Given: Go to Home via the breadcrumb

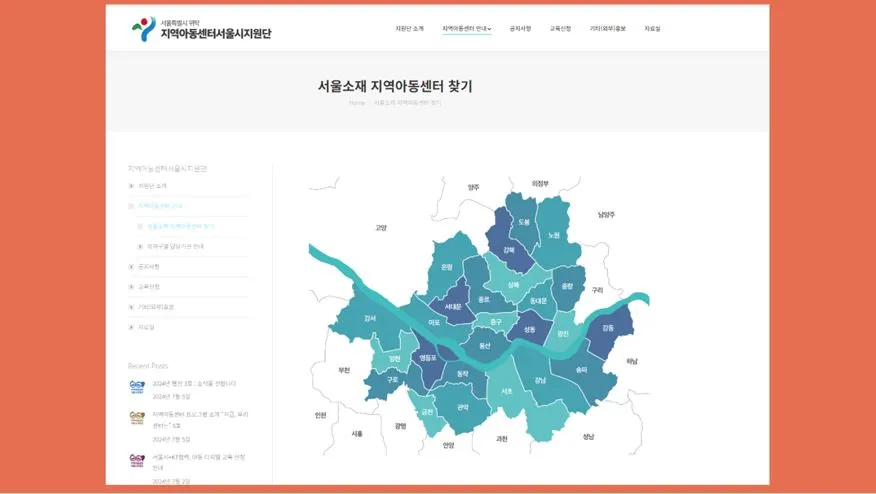Looking at the screenshot, I should [357, 103].
